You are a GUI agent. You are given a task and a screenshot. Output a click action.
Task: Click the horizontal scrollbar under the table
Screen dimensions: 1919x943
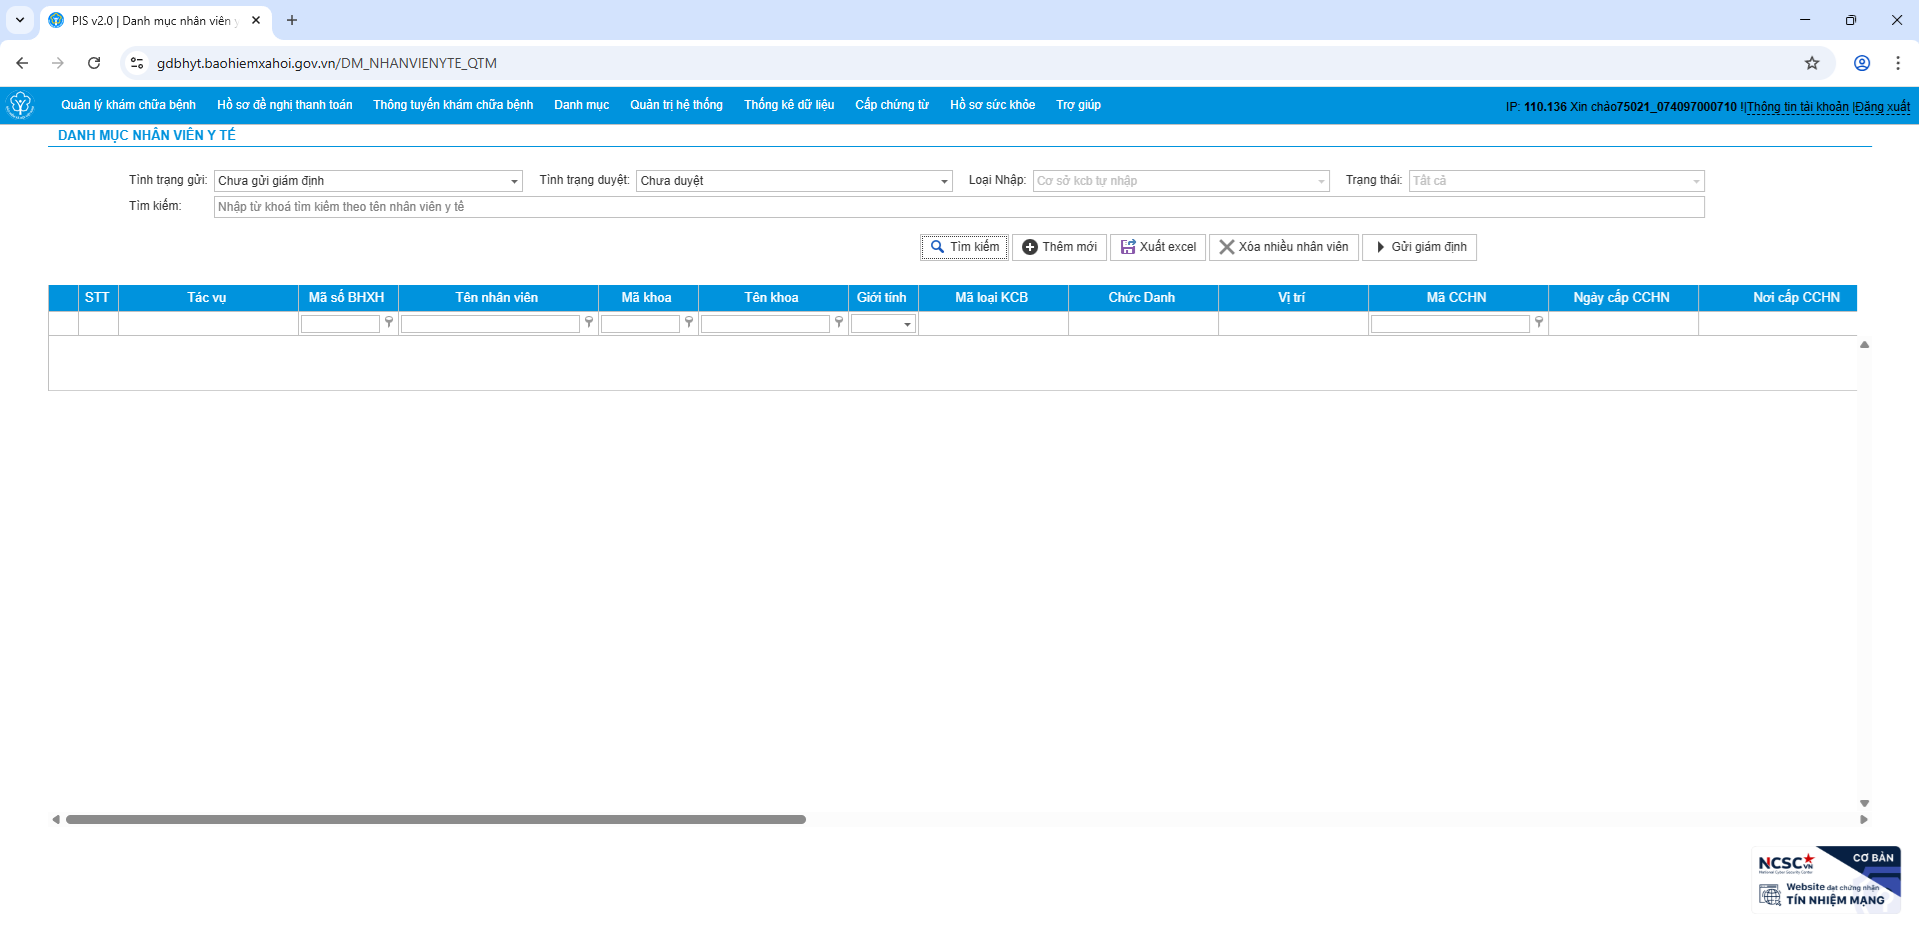click(436, 819)
